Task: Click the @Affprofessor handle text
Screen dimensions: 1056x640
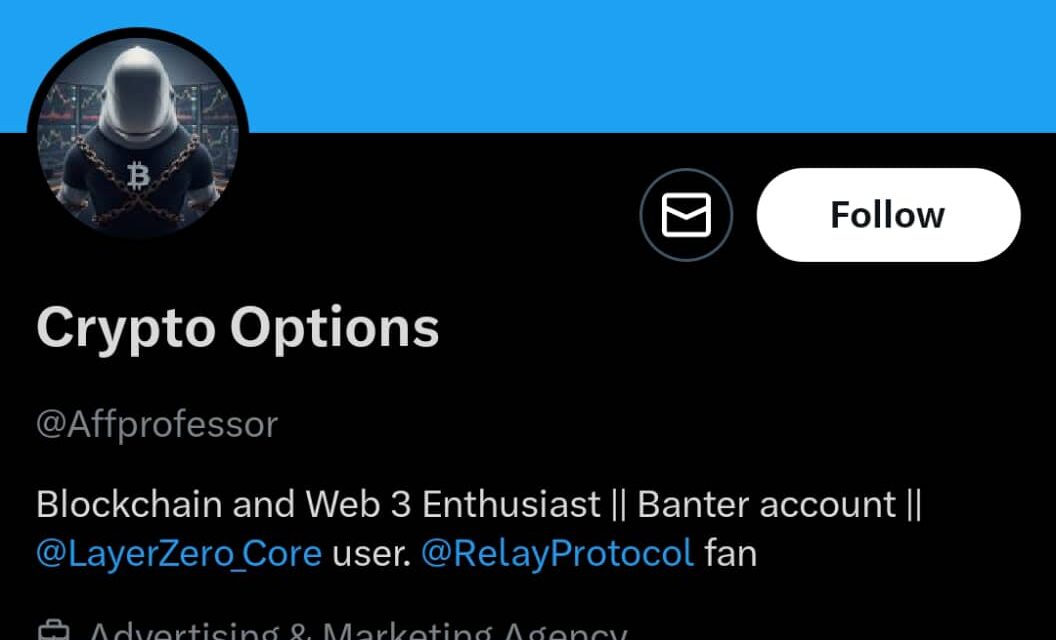Action: coord(157,425)
